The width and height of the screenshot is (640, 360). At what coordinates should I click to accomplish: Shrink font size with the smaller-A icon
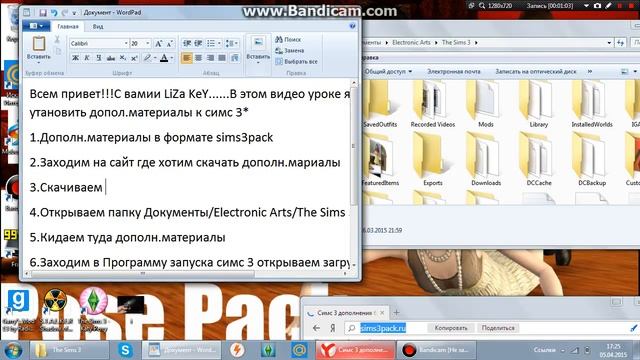point(170,43)
